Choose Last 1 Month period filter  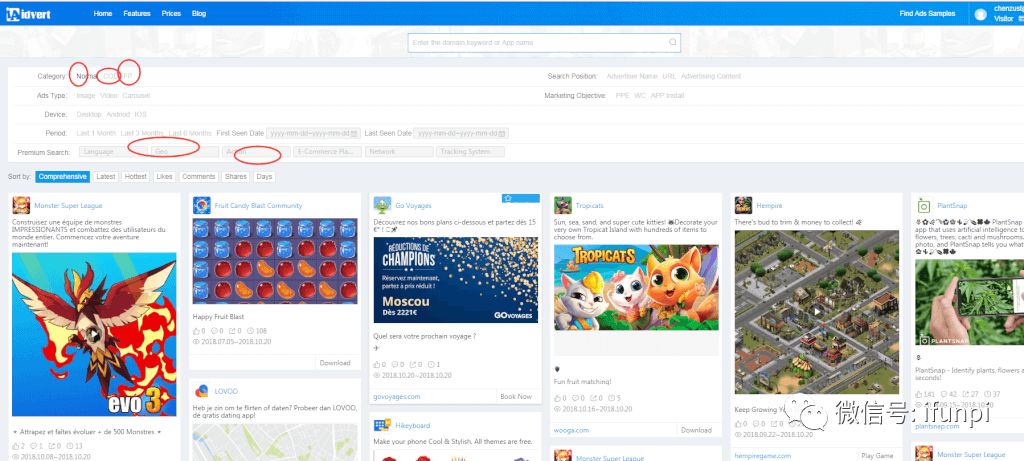(x=96, y=133)
